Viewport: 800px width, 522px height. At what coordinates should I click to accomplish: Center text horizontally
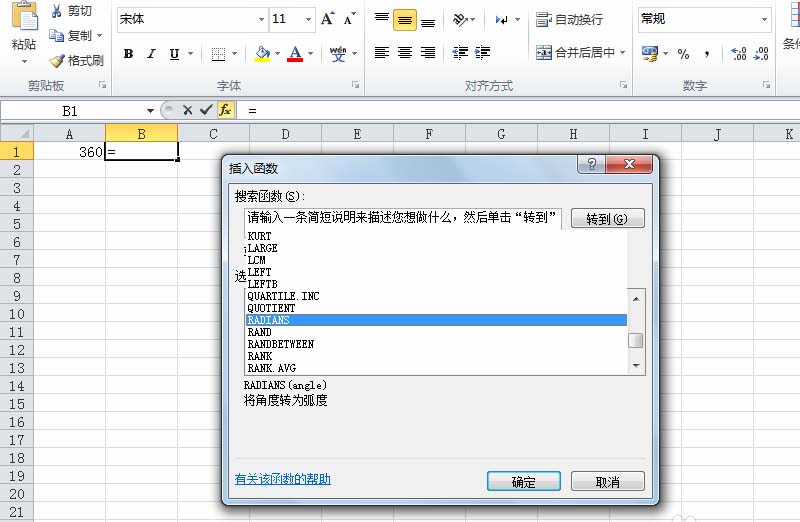point(405,52)
